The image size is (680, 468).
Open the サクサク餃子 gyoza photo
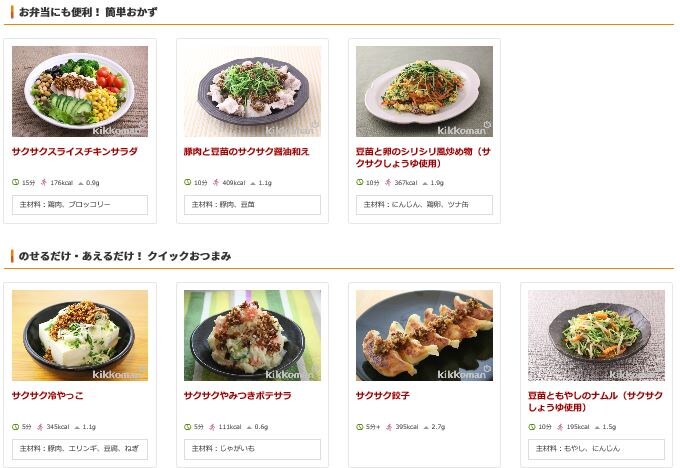tap(424, 335)
